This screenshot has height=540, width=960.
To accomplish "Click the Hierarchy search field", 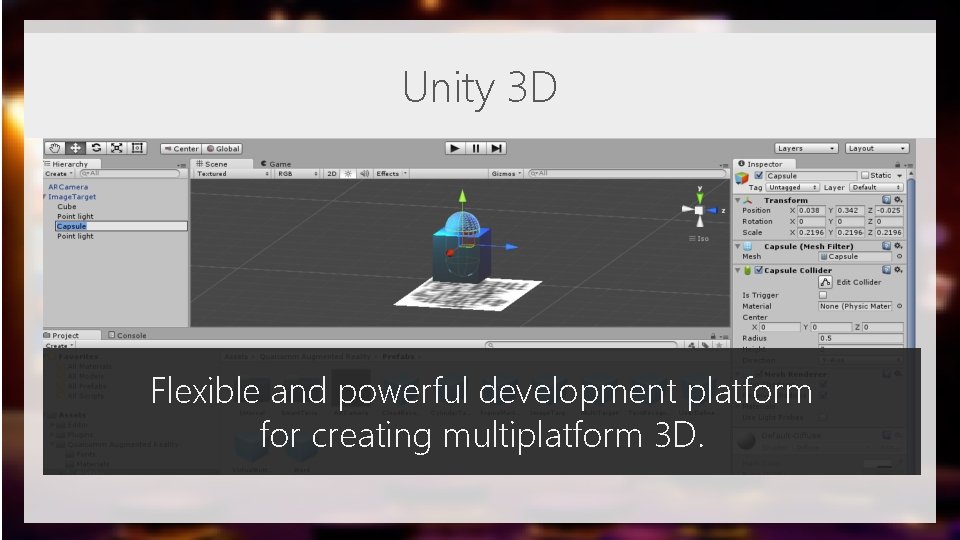I will pyautogui.click(x=130, y=174).
